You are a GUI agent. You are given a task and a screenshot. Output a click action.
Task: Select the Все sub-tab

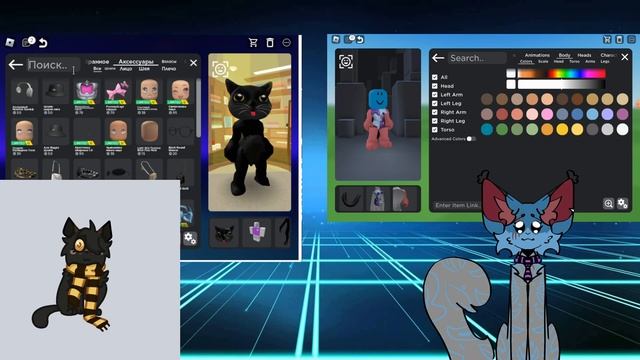pyautogui.click(x=97, y=69)
